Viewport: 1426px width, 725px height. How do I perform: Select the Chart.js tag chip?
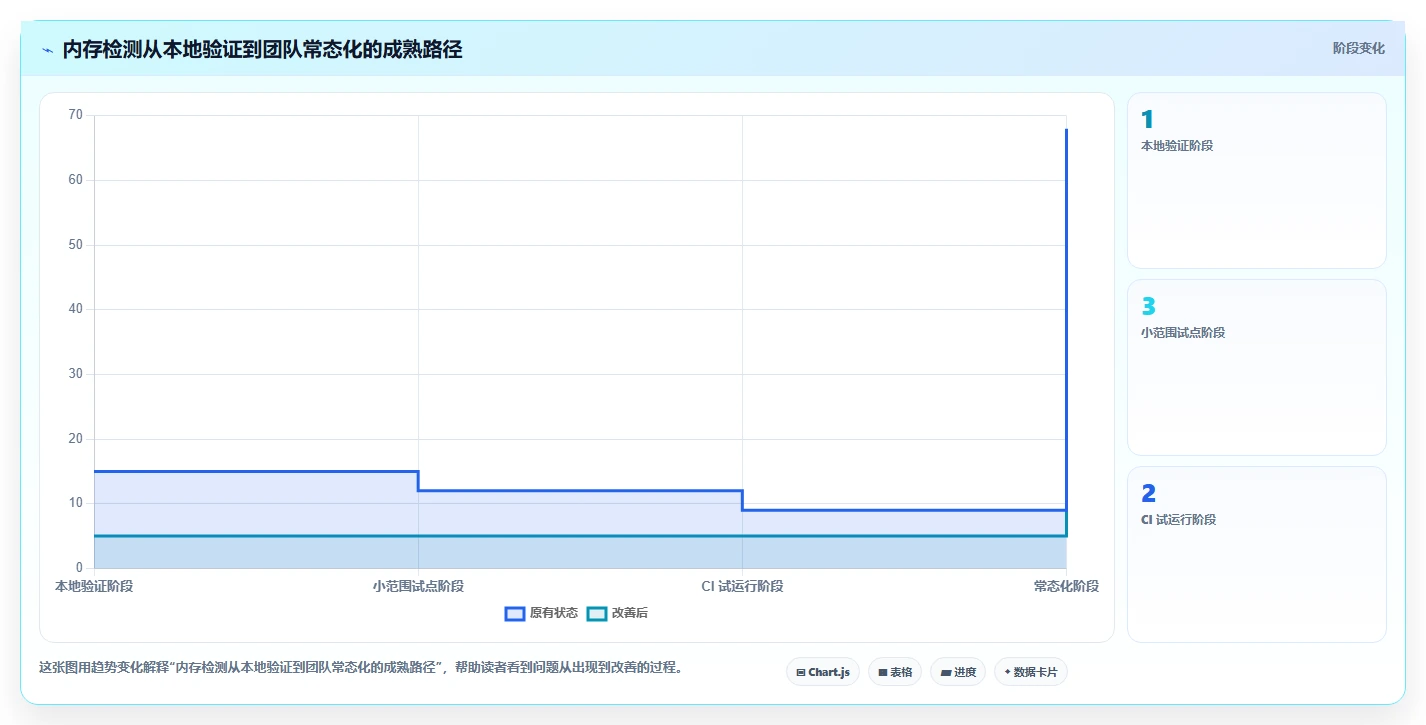click(x=823, y=672)
